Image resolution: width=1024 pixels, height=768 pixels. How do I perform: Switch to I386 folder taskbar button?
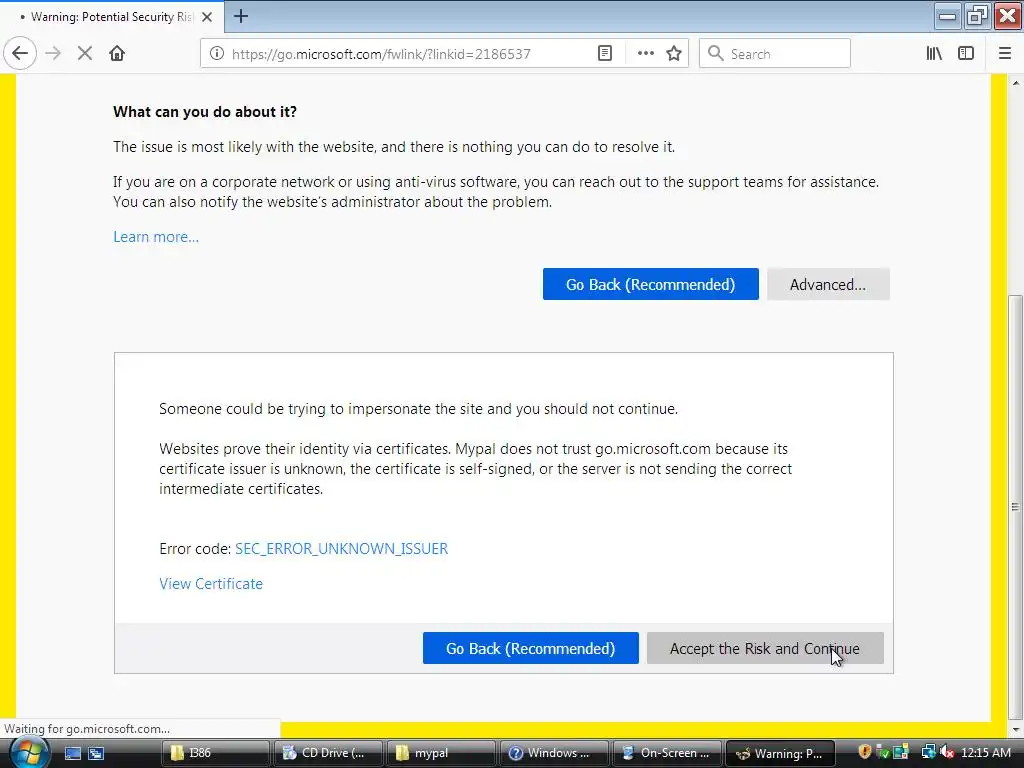tap(214, 754)
